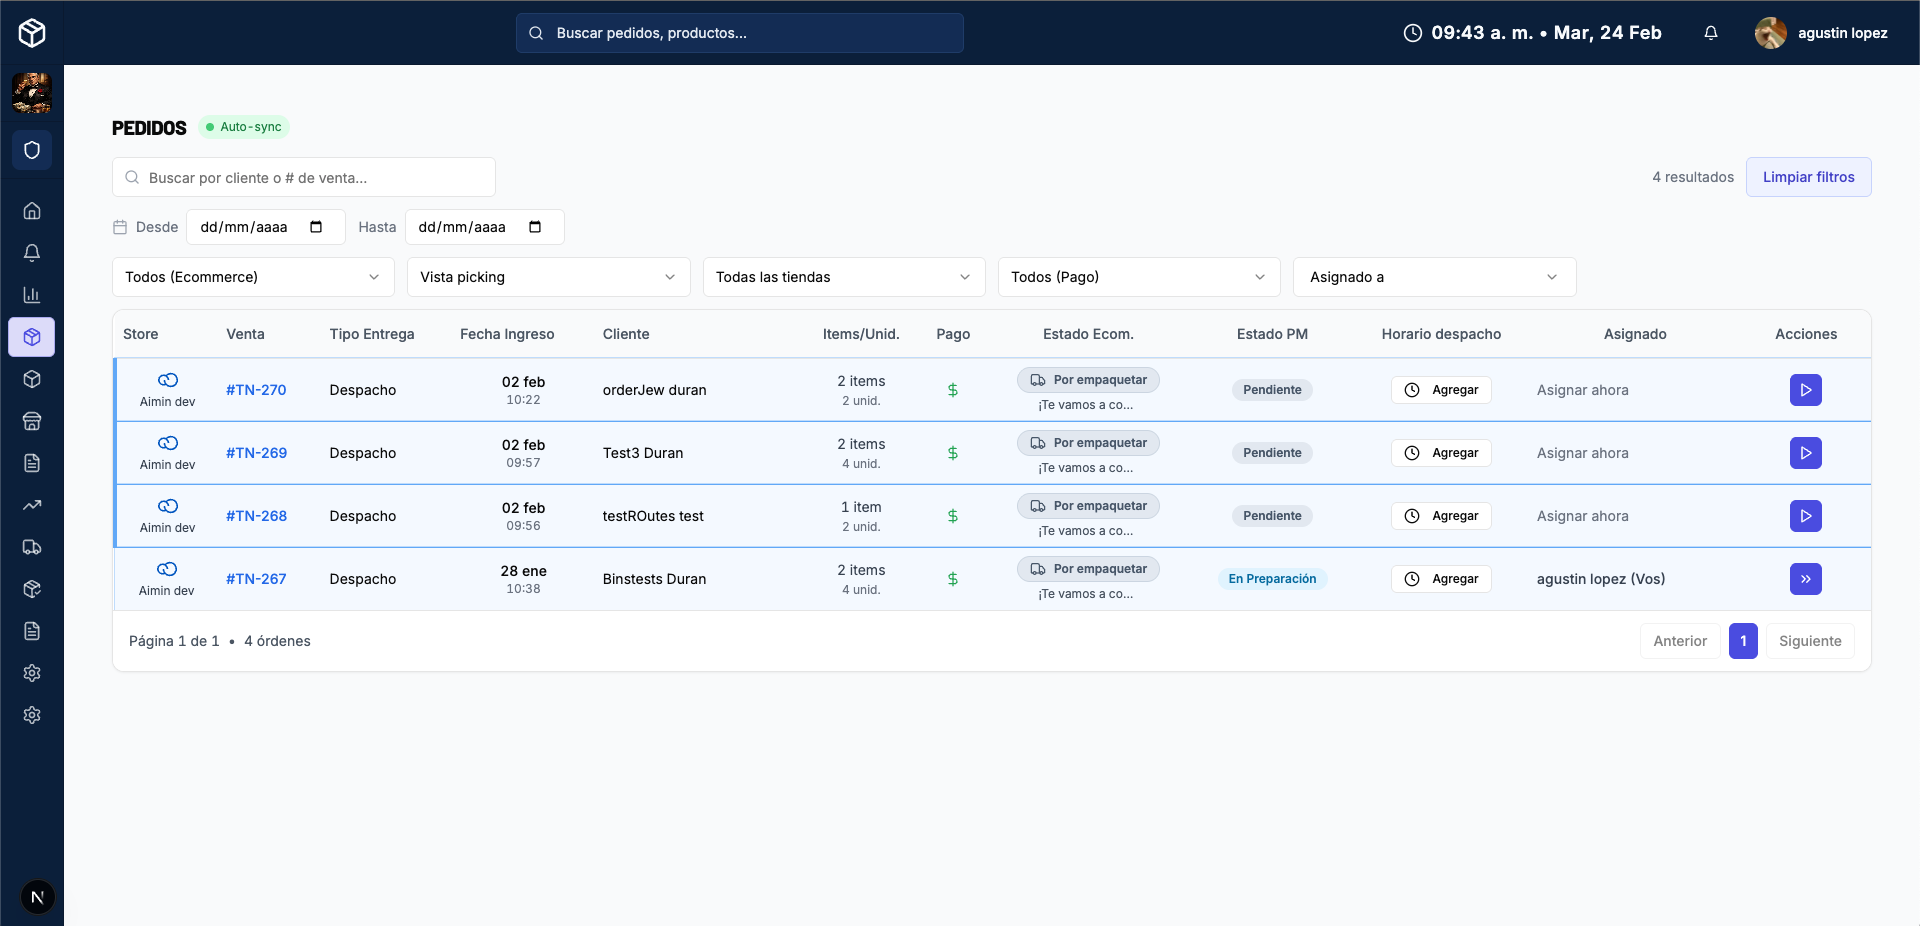Open the delivery truck icon in sidebar
Image resolution: width=1920 pixels, height=926 pixels.
(x=32, y=547)
